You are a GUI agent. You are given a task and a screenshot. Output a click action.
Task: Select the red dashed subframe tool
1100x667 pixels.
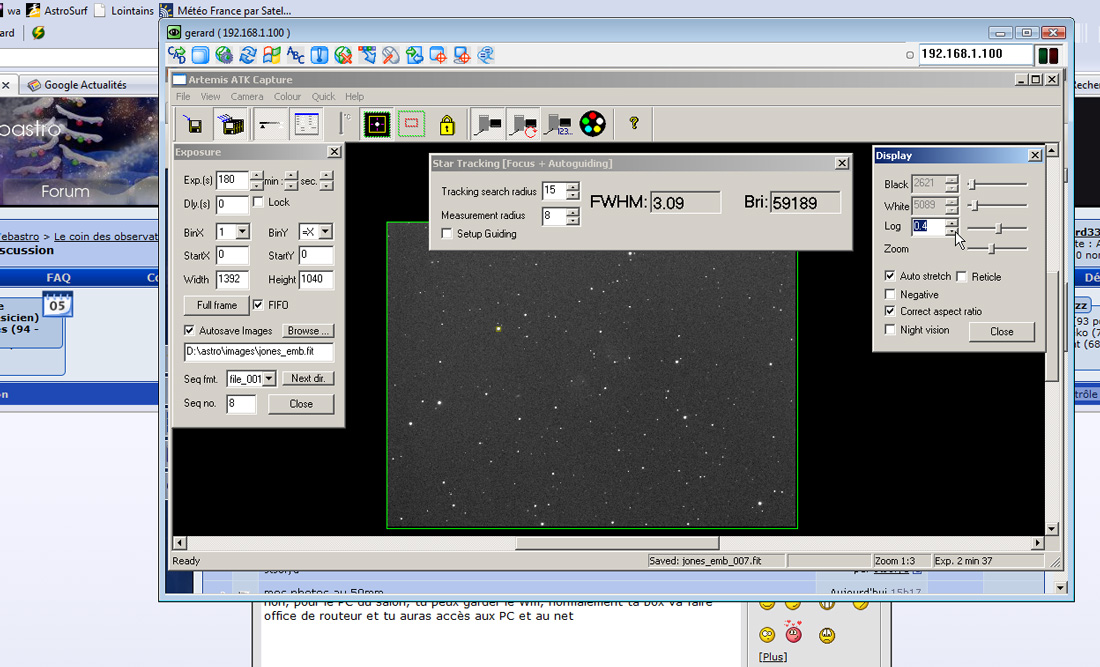click(x=411, y=125)
